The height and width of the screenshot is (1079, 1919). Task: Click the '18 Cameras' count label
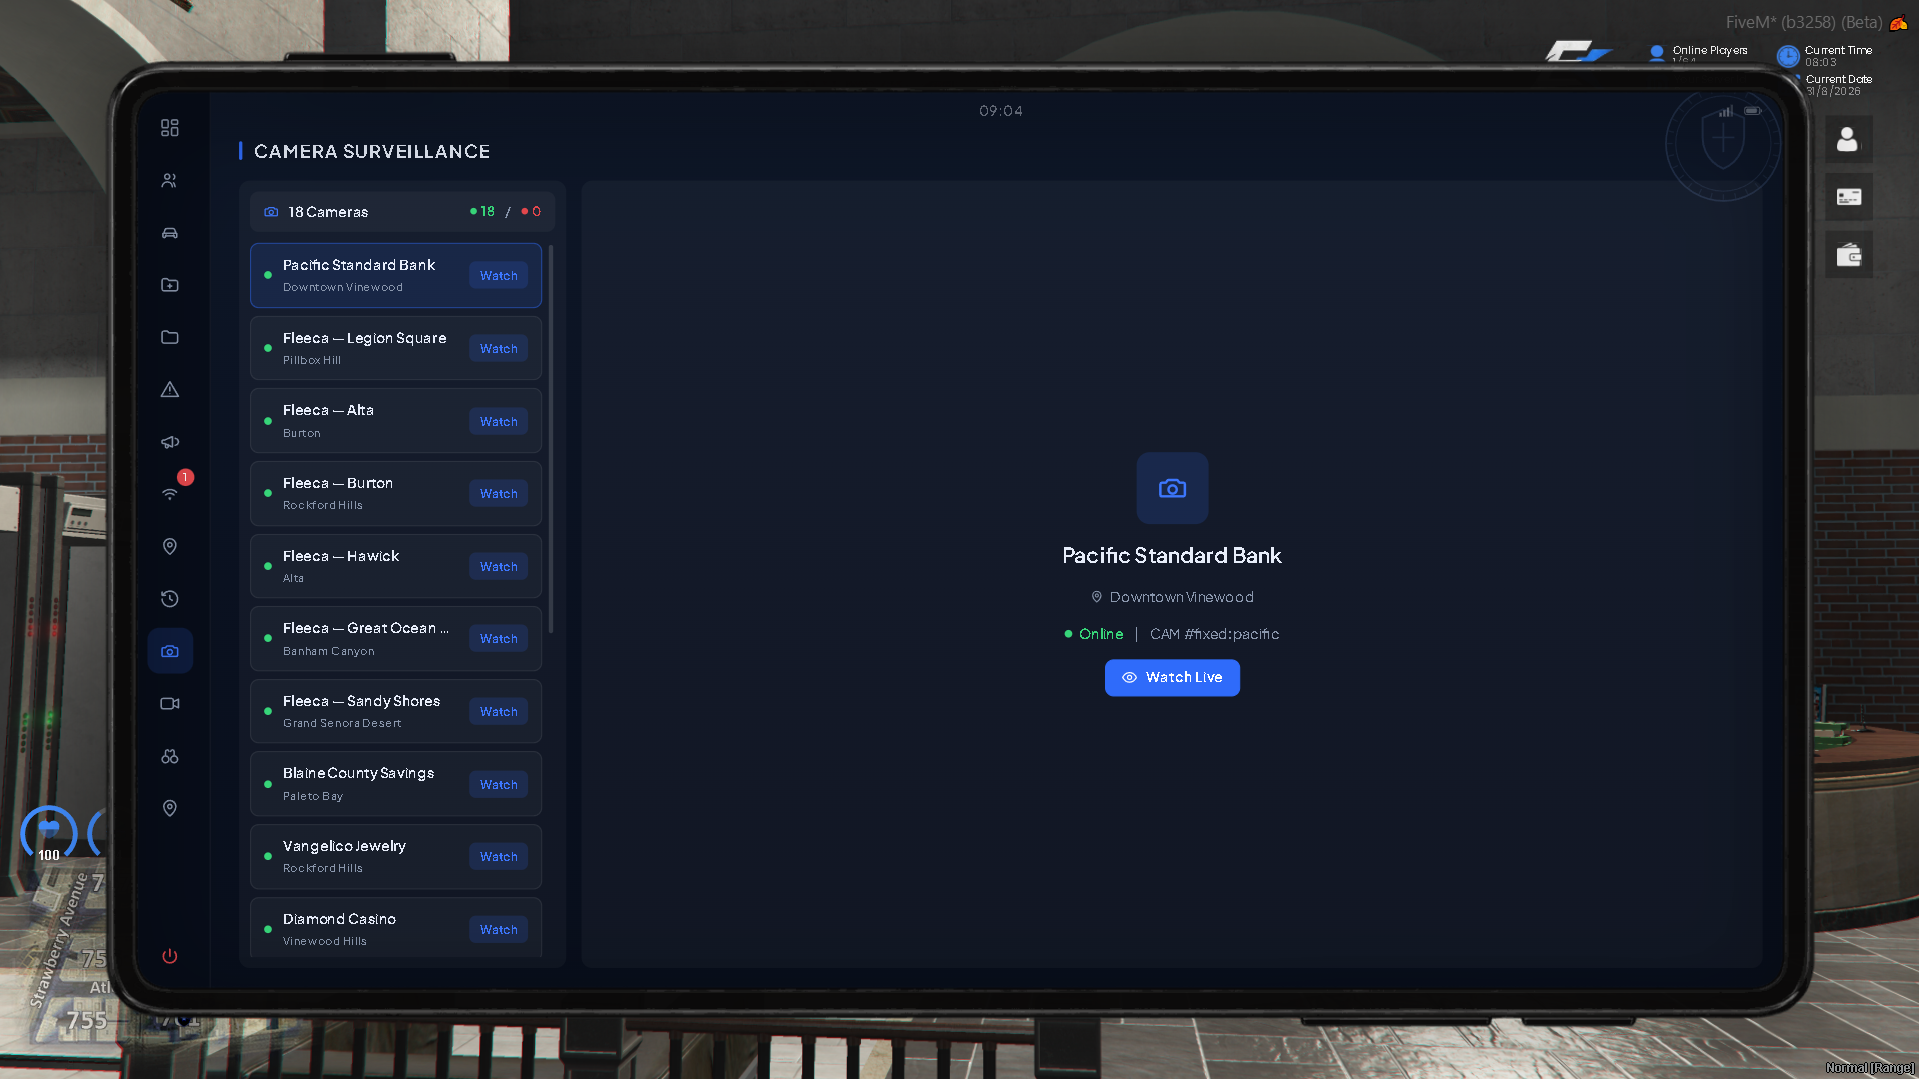[328, 212]
